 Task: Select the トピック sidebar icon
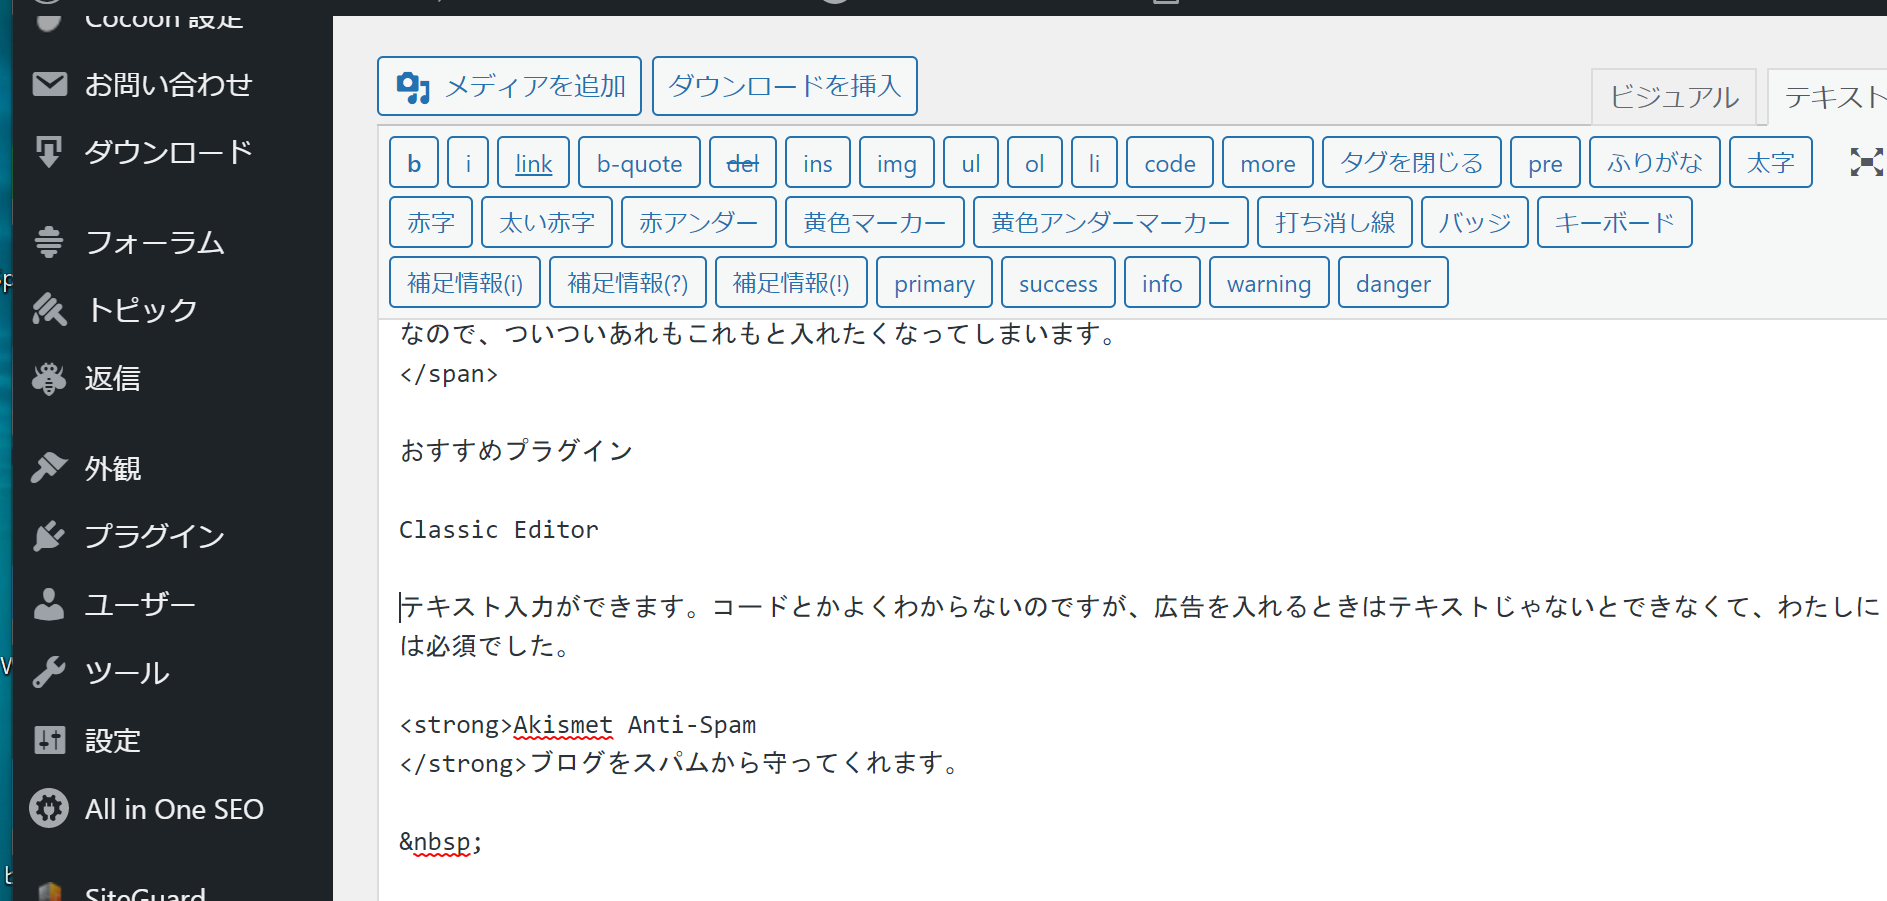click(49, 310)
